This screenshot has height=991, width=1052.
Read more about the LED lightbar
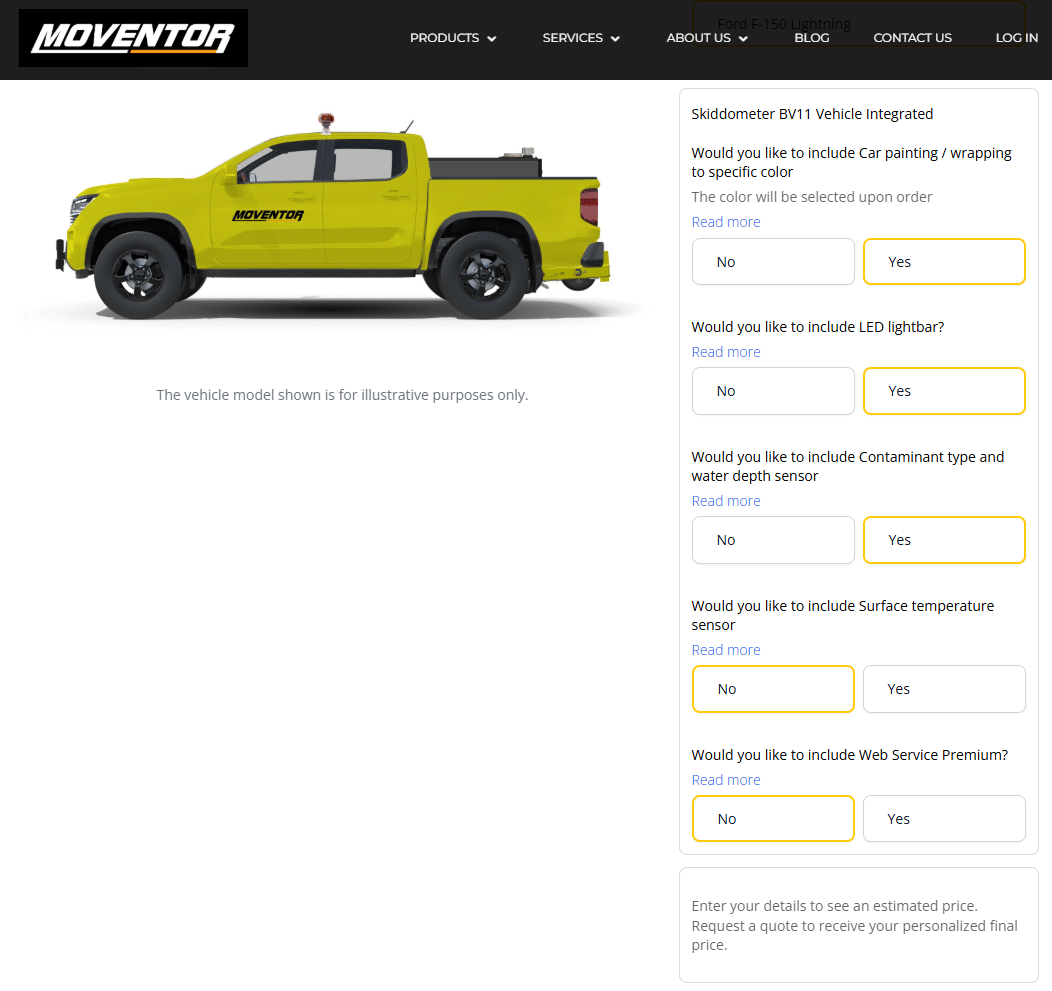(725, 351)
